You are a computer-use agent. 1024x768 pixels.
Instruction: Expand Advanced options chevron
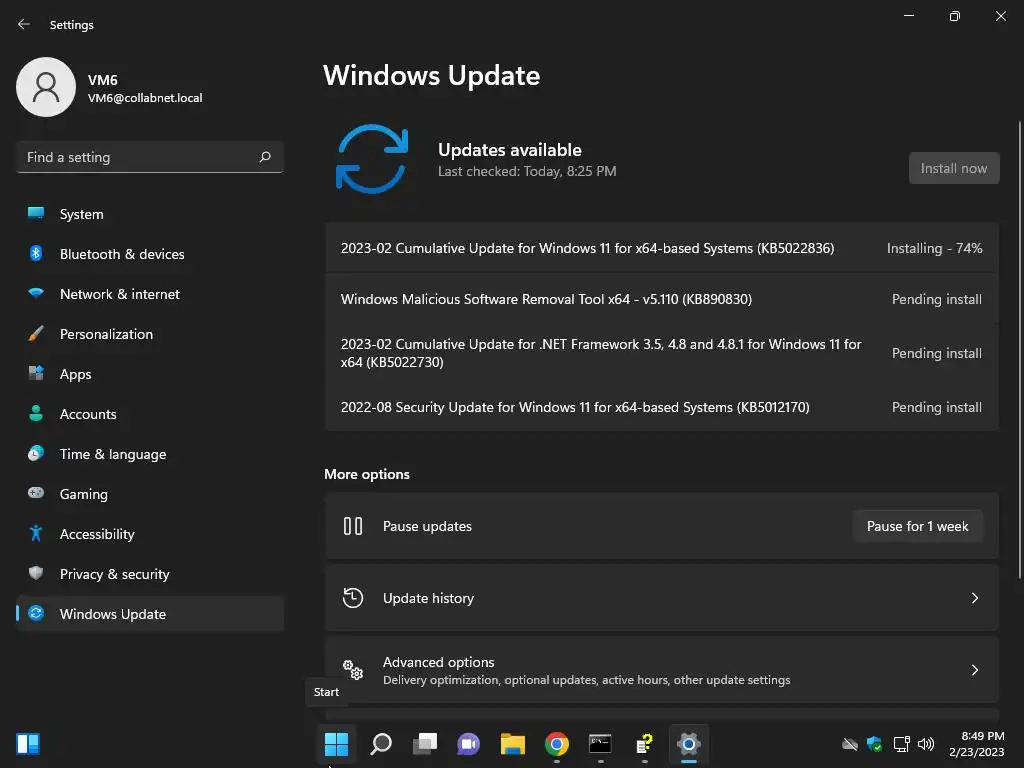pos(974,669)
